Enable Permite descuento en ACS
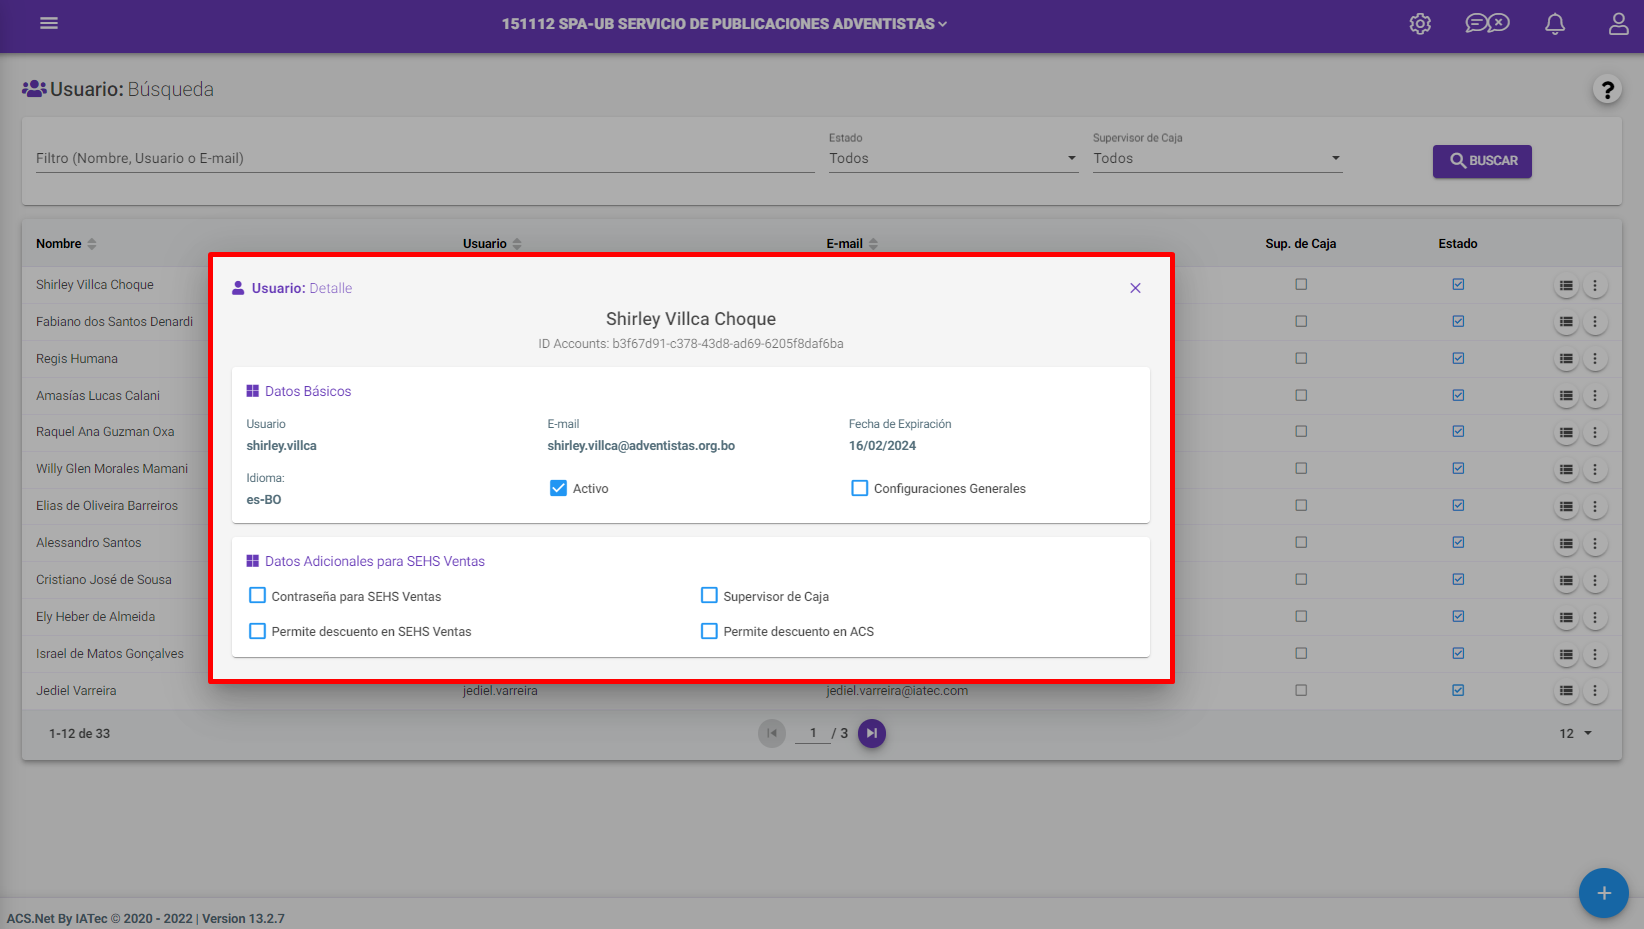The height and width of the screenshot is (929, 1644). 709,631
